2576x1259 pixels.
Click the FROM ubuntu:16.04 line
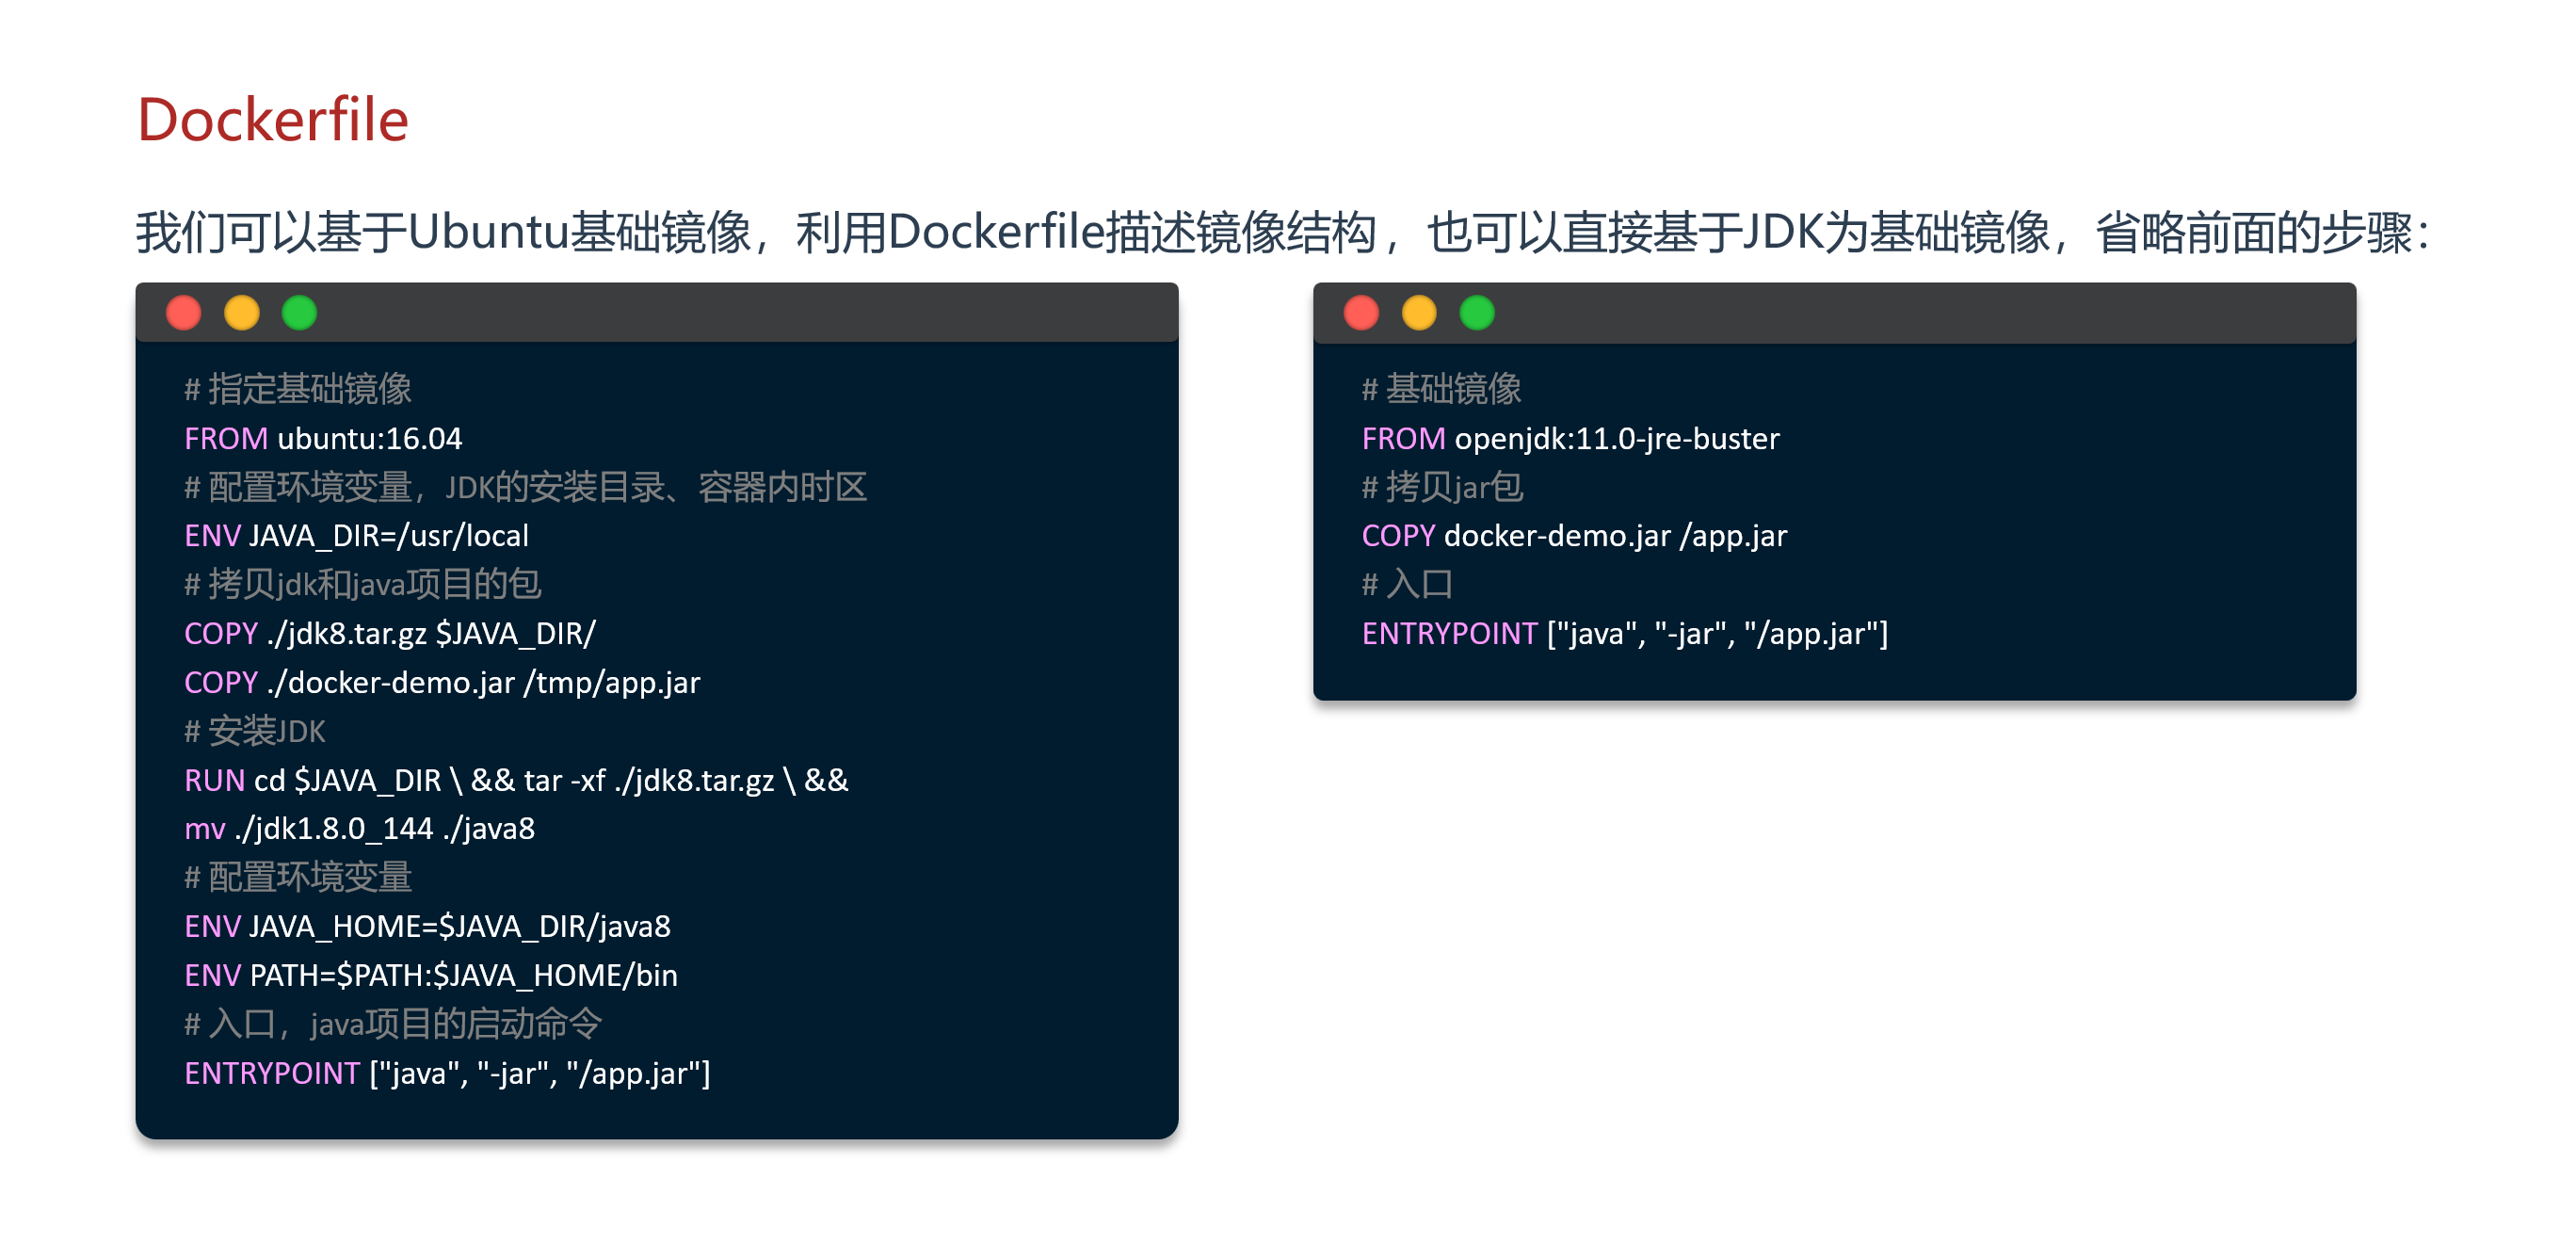[x=322, y=438]
